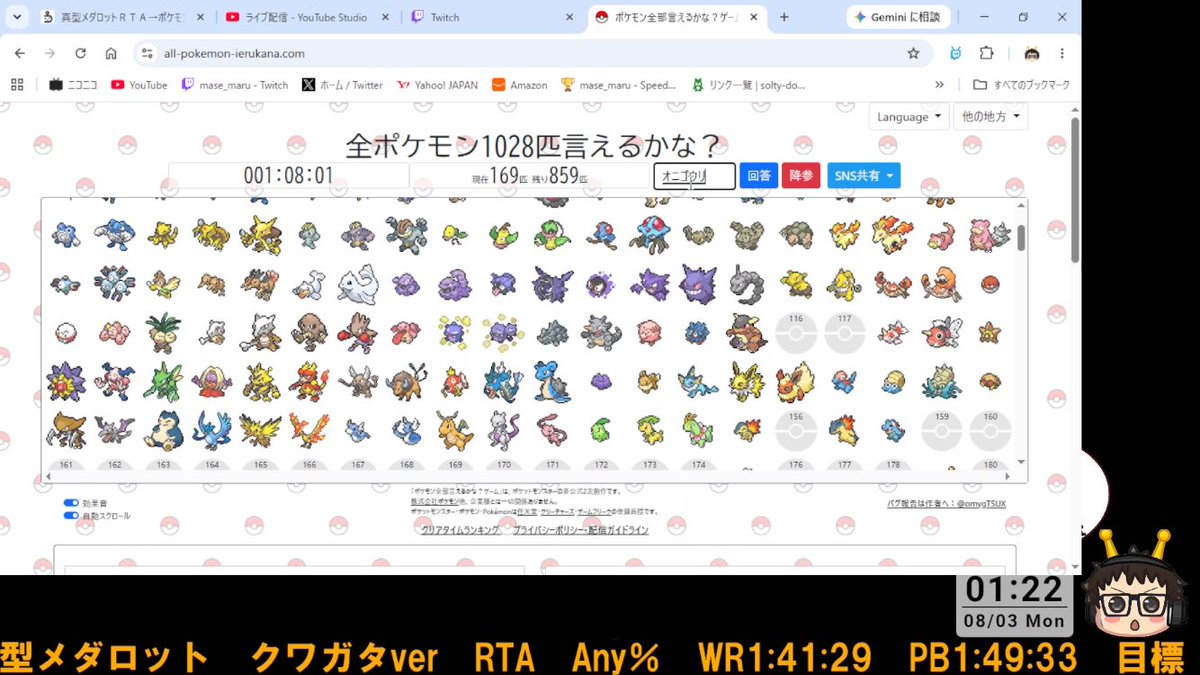Click the unanswered Pokeball slot 159
Viewport: 1200px width, 675px height.
(x=941, y=429)
